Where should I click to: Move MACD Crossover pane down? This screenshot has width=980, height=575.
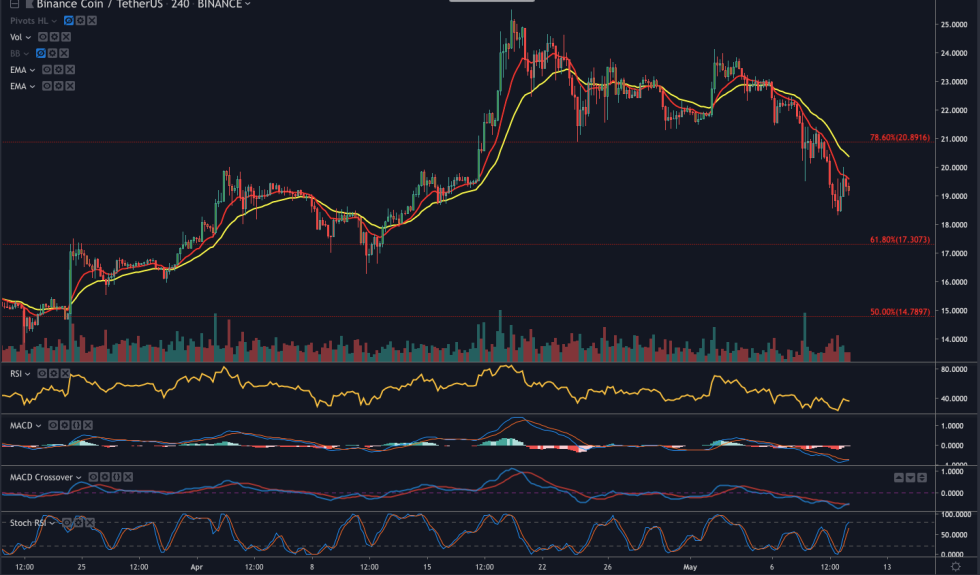[910, 478]
